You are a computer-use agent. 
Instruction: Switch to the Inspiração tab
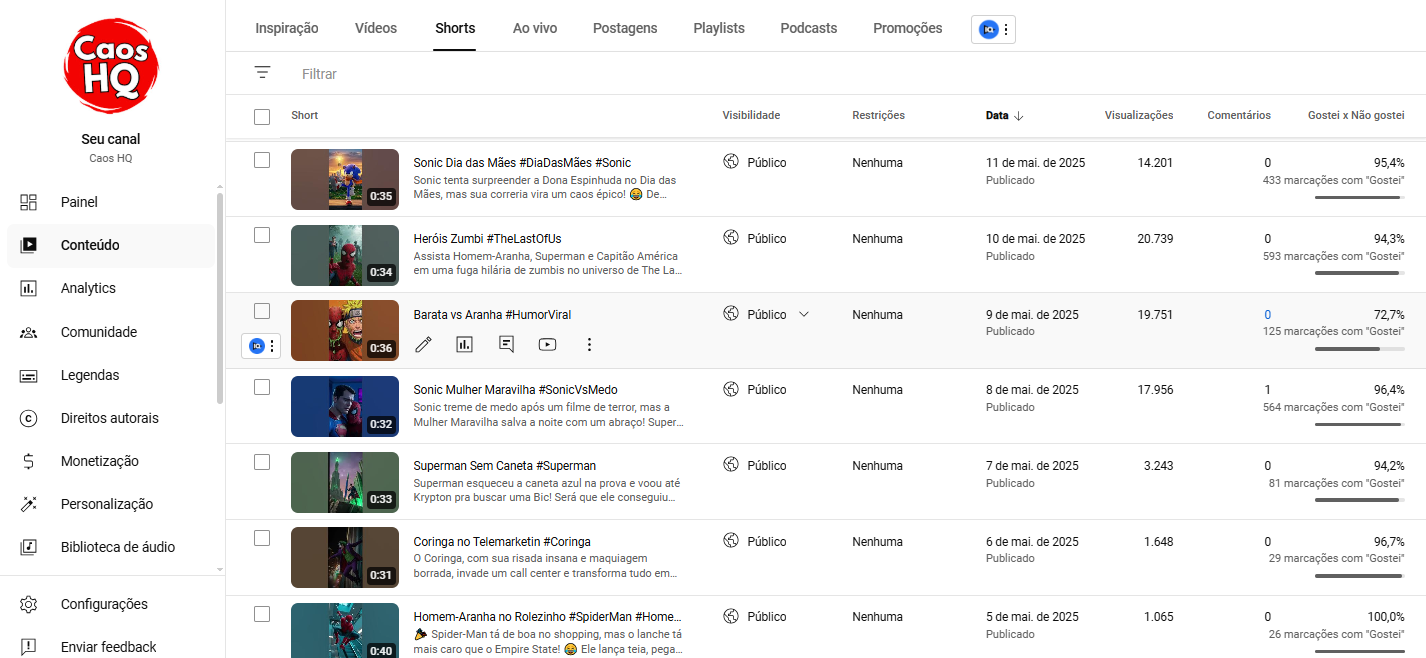click(x=287, y=28)
